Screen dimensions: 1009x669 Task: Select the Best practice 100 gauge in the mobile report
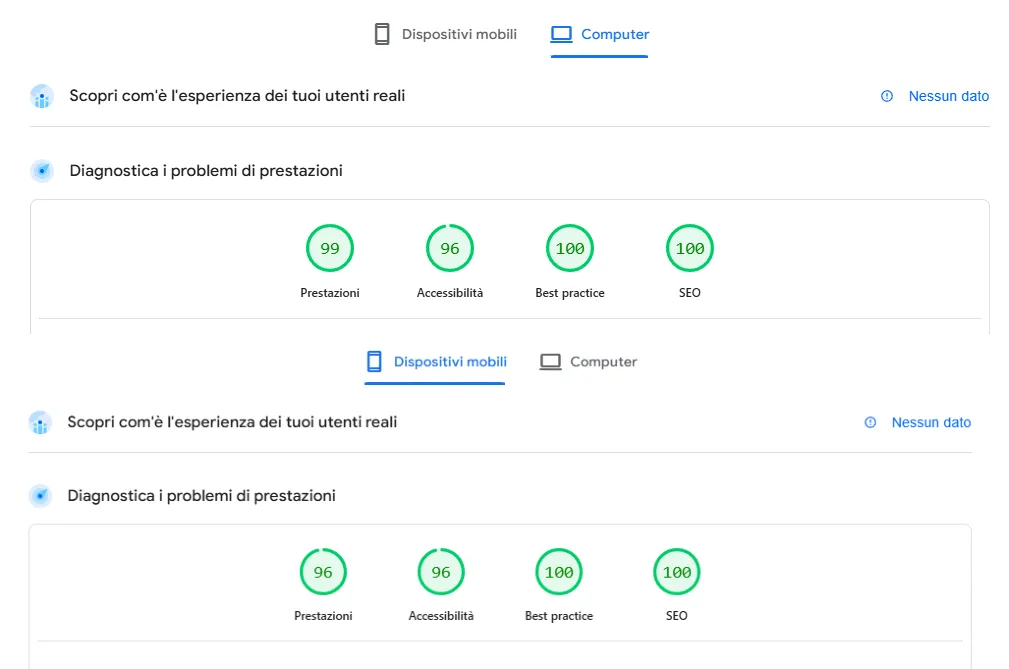[x=559, y=572]
